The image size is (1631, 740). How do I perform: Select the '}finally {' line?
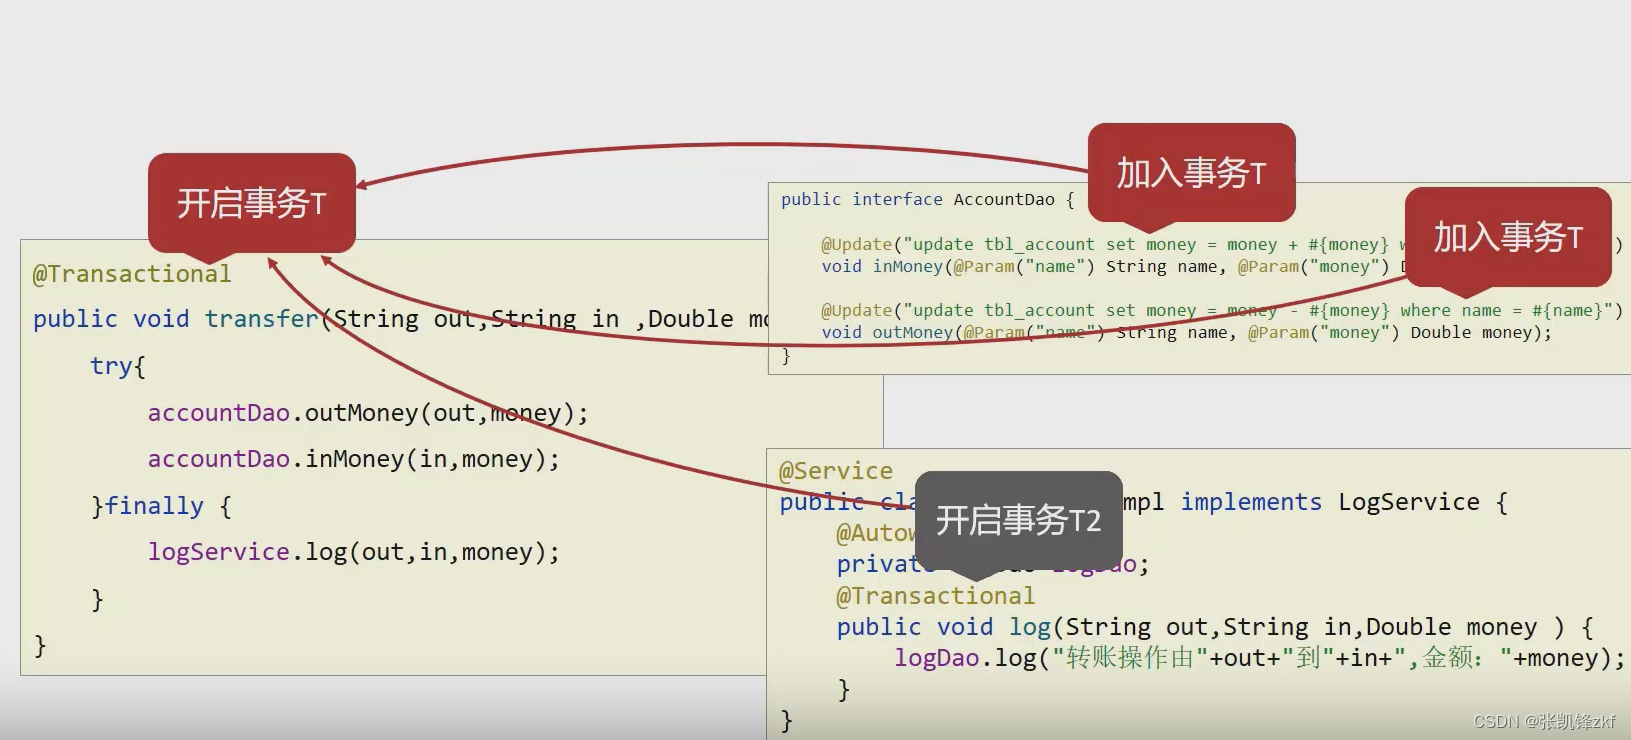tap(161, 506)
